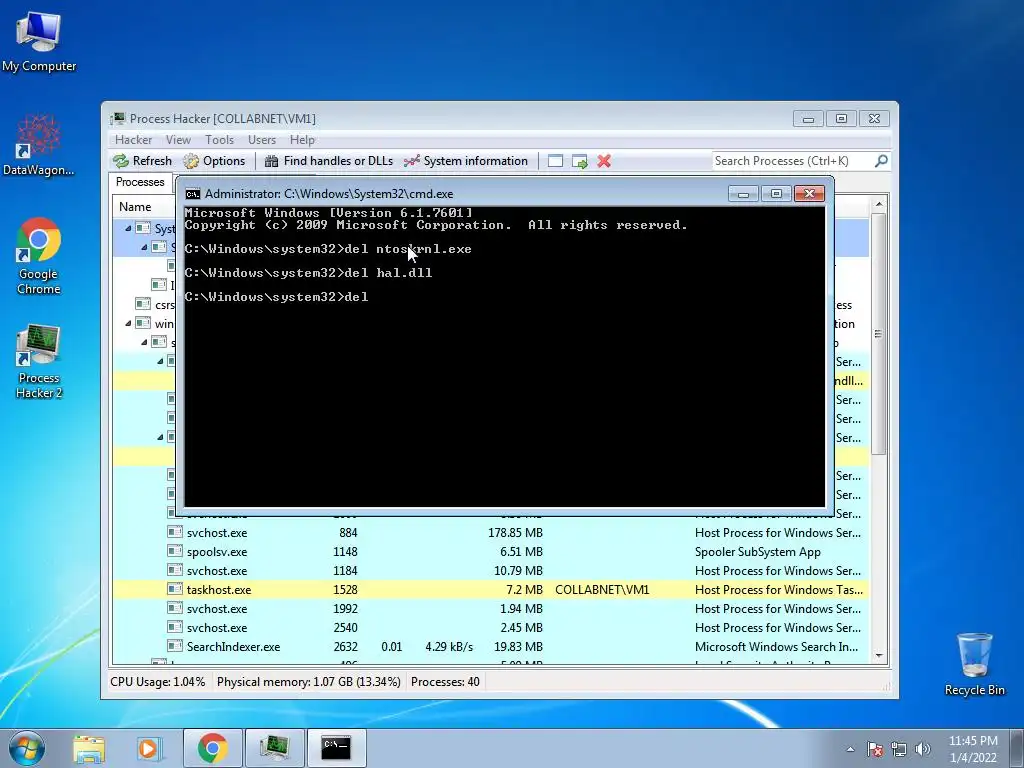Select spoolsv.exe process row
This screenshot has height=768, width=1024.
click(x=490, y=552)
